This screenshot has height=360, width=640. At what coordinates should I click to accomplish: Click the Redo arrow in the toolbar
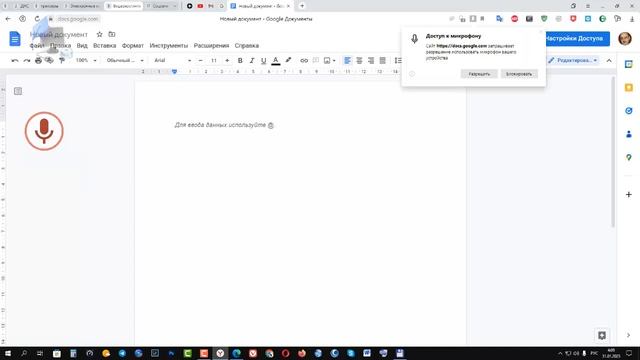tap(27, 60)
